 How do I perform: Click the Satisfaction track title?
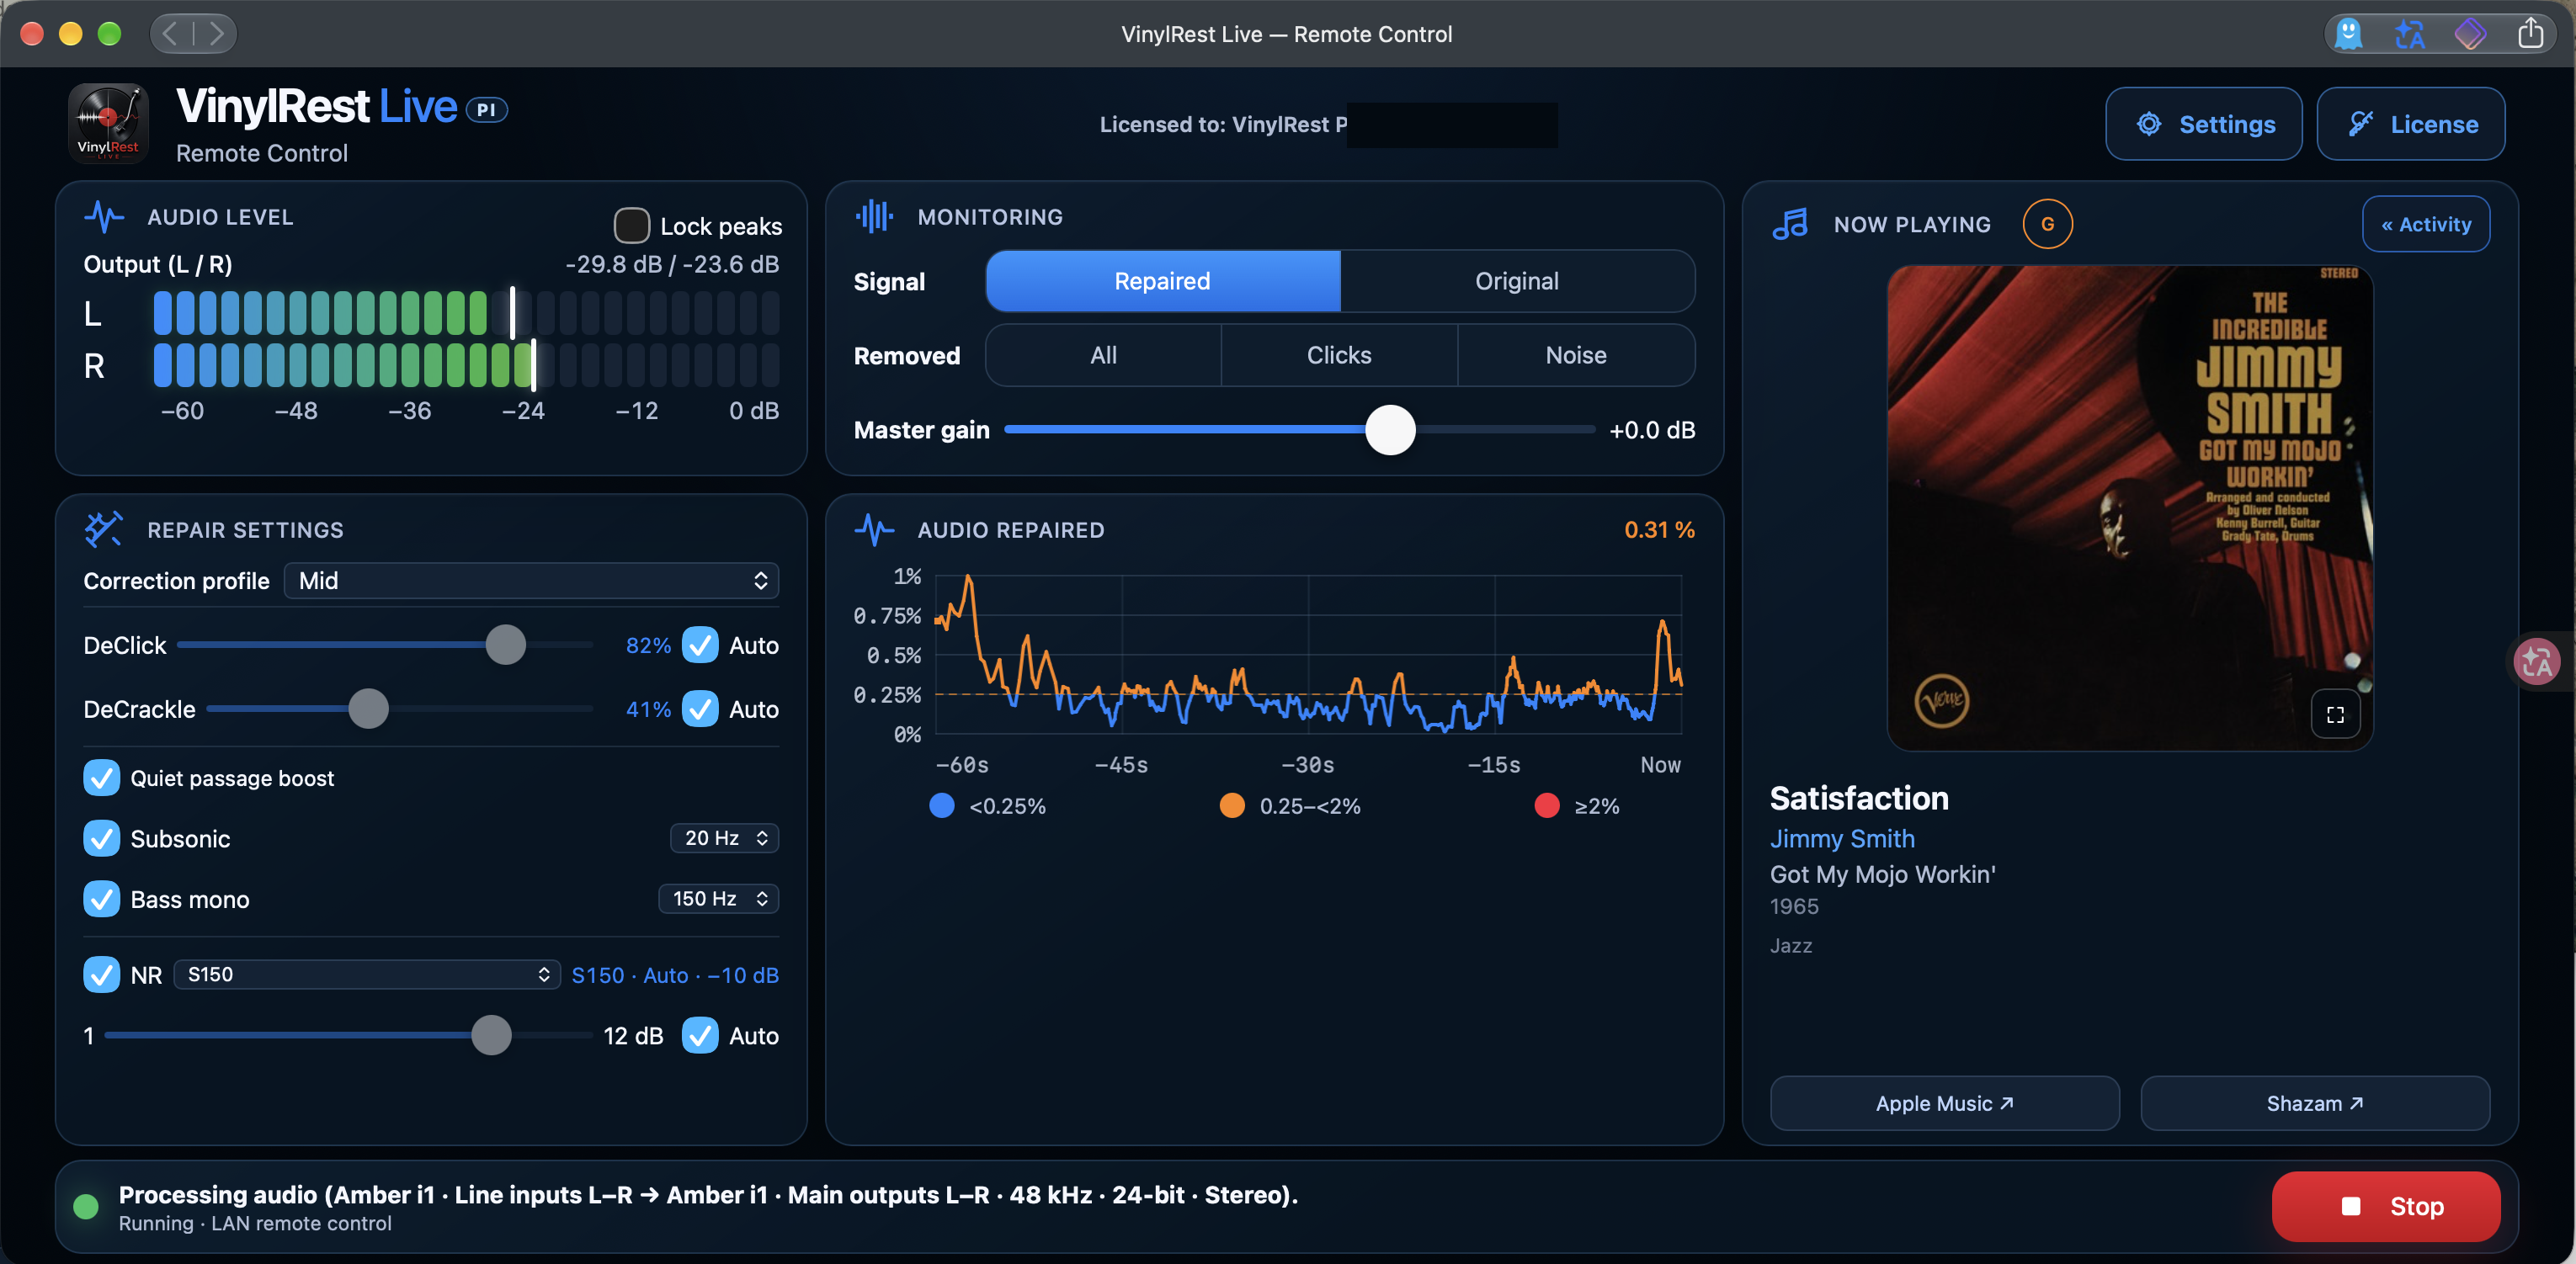pos(1859,797)
